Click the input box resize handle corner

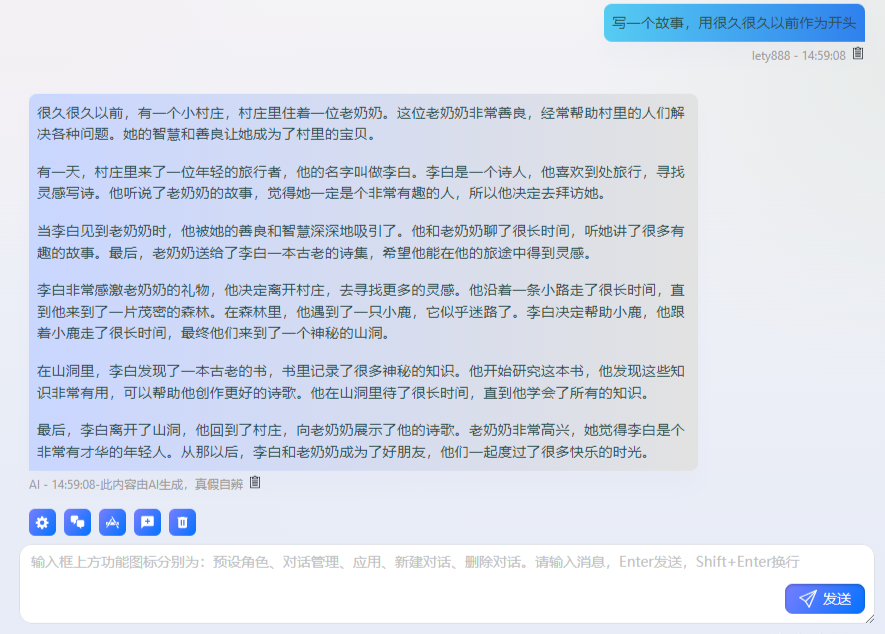868,618
